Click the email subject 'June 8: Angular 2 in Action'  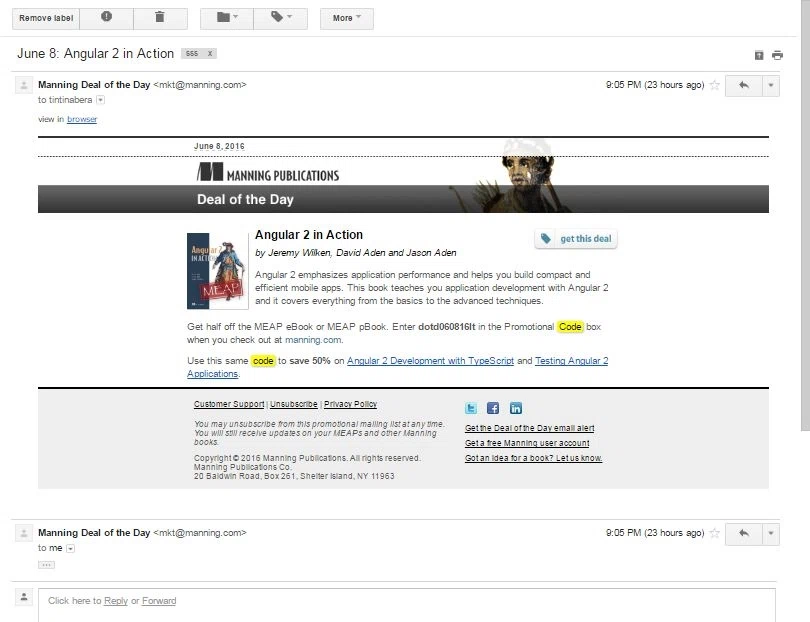pyautogui.click(x=96, y=53)
